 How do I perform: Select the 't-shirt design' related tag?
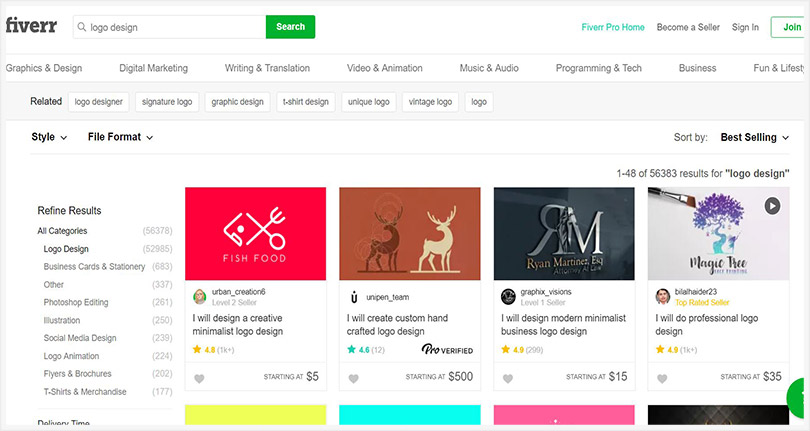306,102
